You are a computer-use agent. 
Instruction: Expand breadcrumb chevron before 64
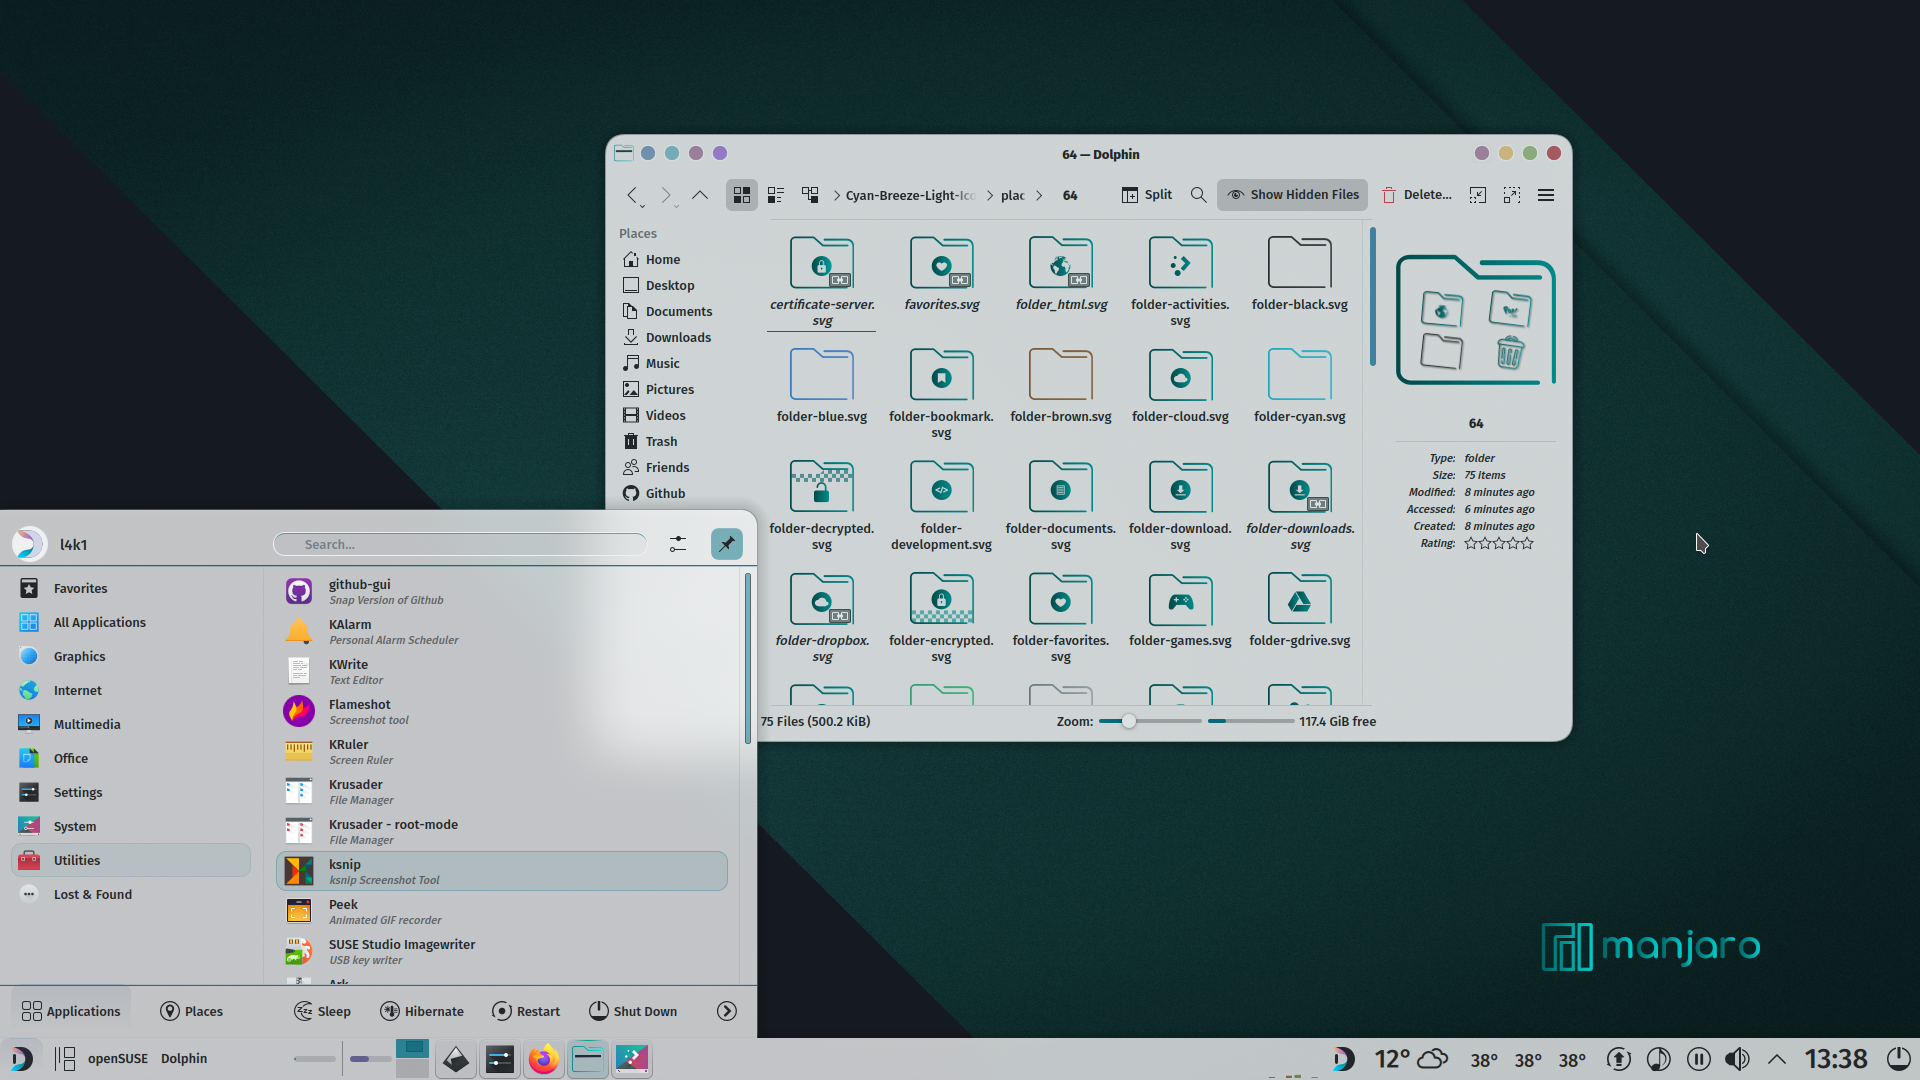(1039, 196)
